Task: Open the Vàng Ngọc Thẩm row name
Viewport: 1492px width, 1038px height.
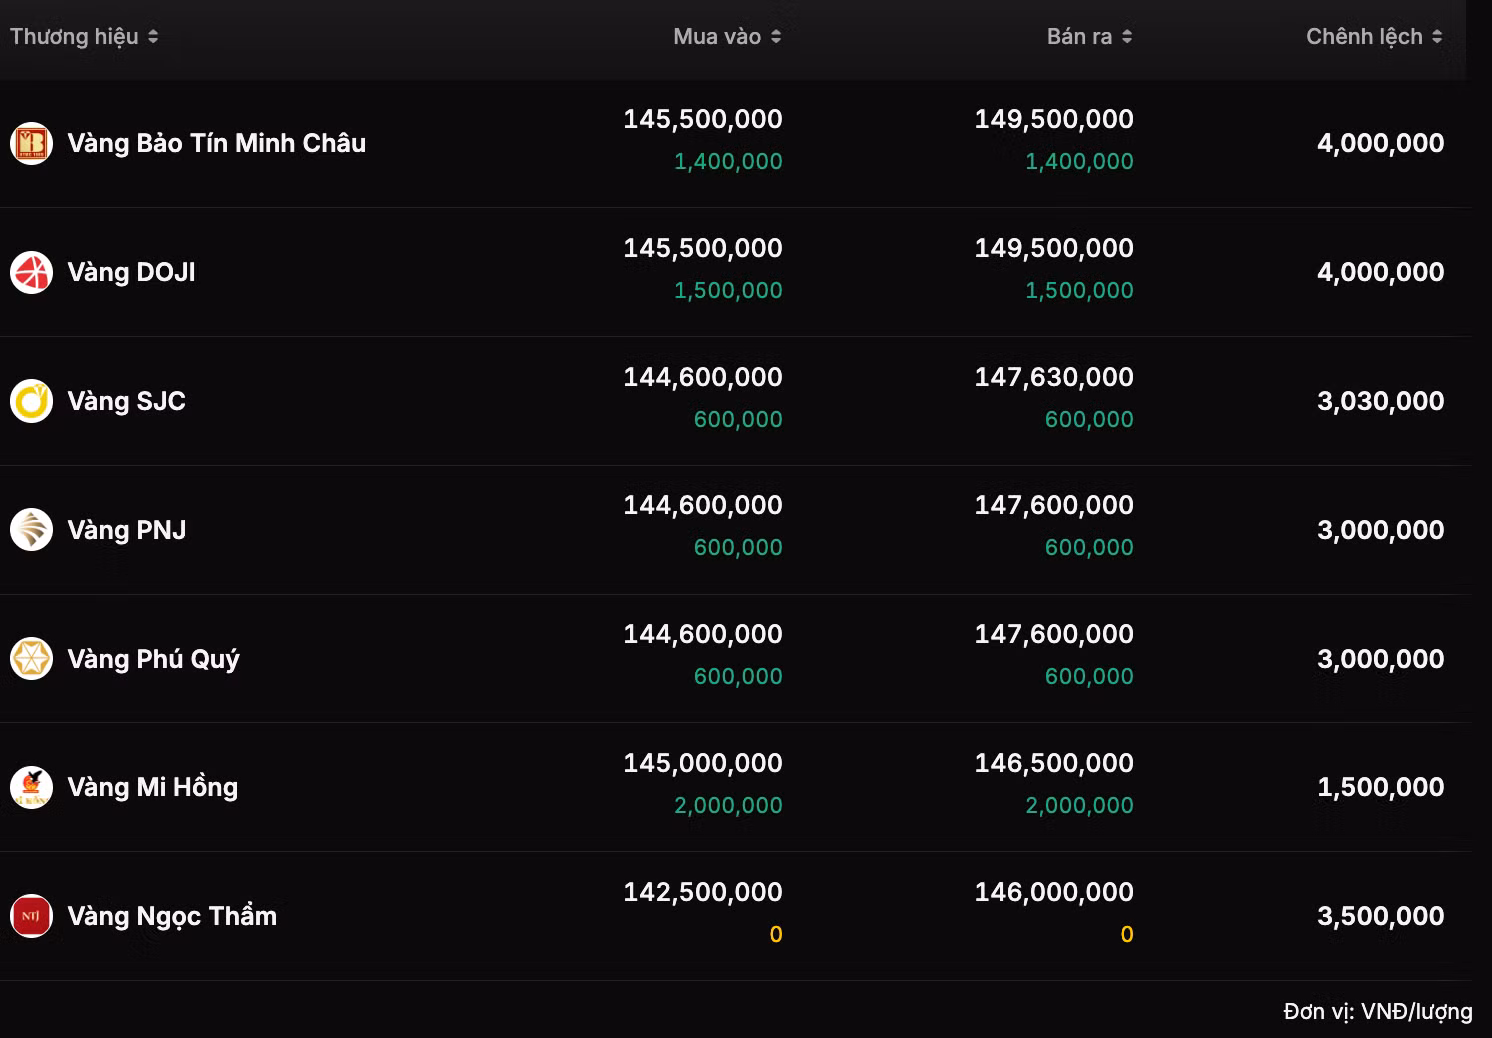Action: click(x=172, y=916)
